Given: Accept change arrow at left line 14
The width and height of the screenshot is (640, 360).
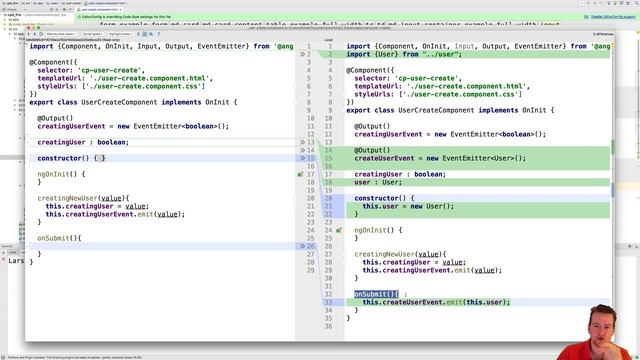Looking at the screenshot, I should (302, 150).
